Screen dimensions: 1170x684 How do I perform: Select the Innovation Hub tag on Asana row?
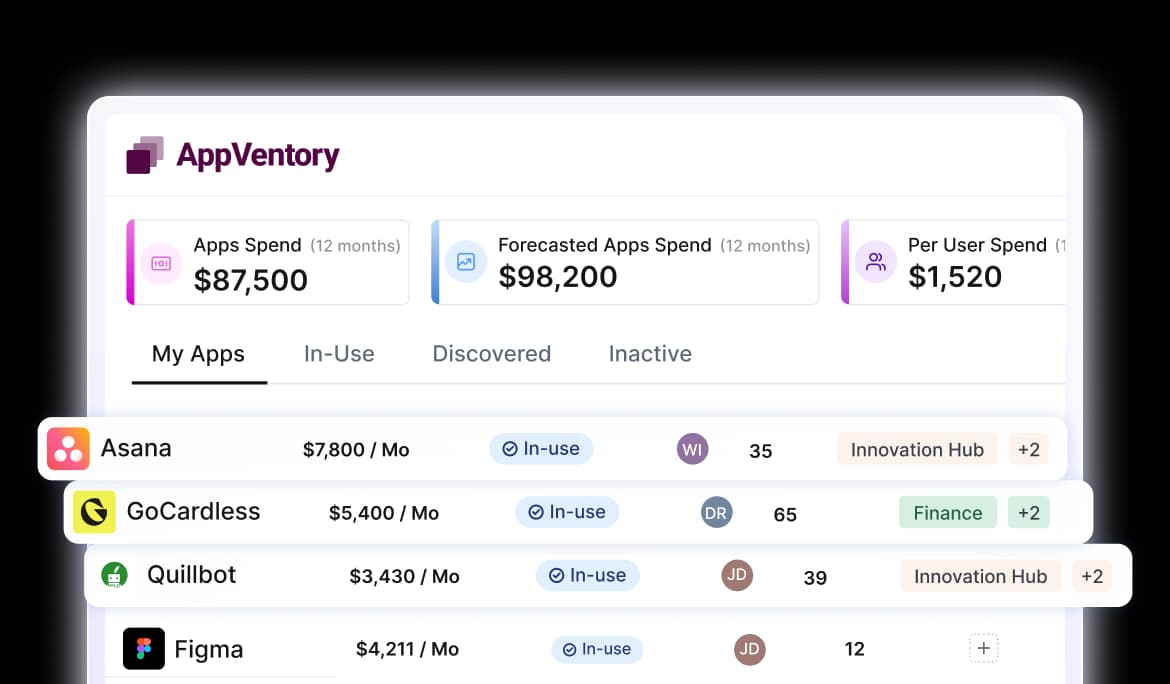pyautogui.click(x=917, y=449)
